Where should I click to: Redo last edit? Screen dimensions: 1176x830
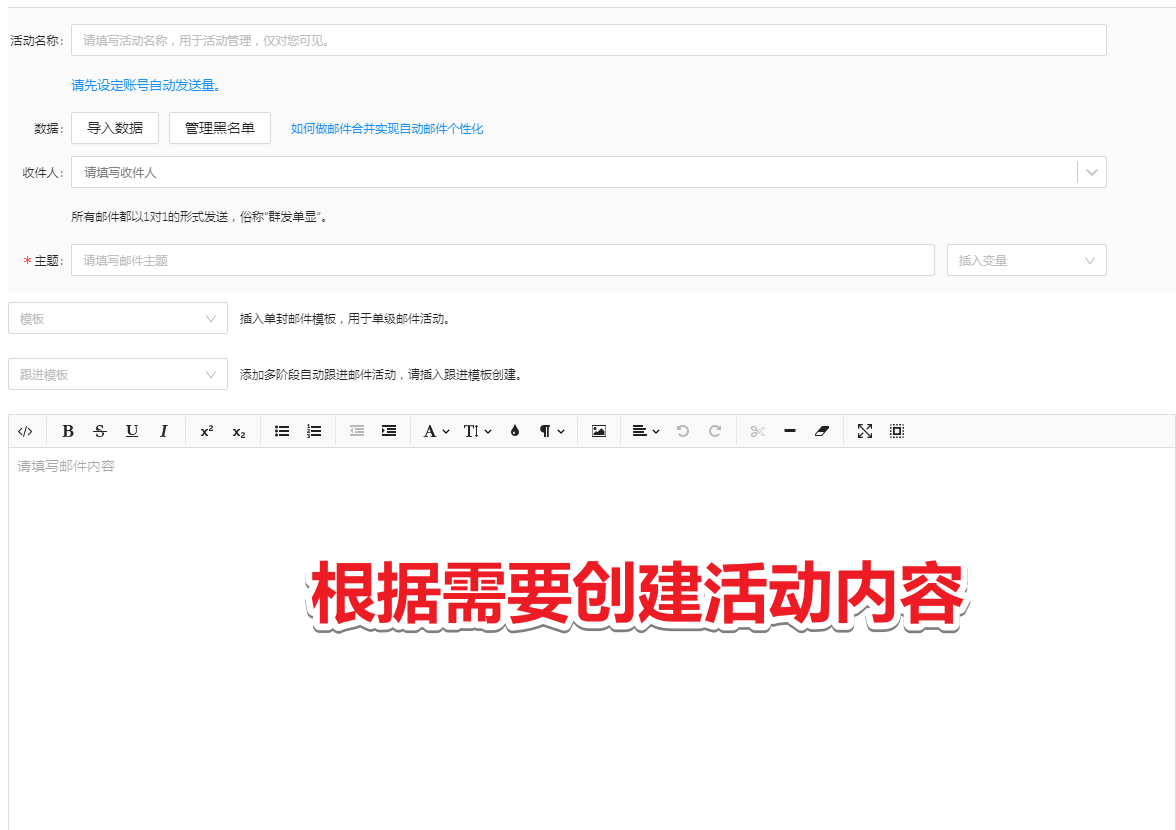click(x=715, y=431)
